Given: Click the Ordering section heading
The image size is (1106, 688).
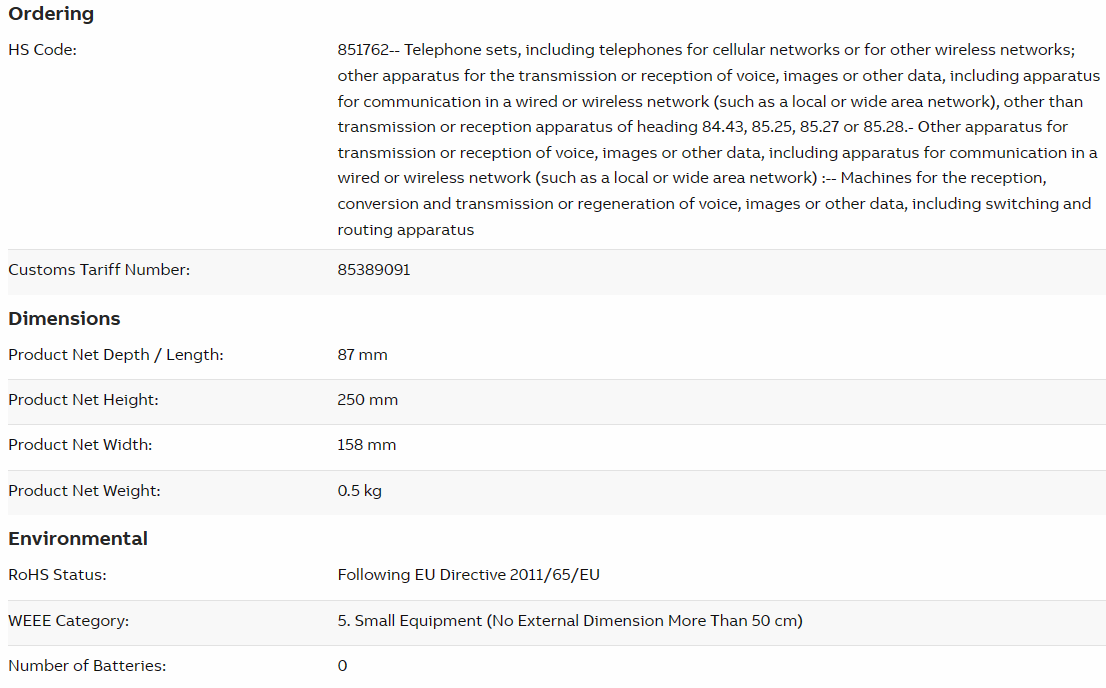Looking at the screenshot, I should pos(51,14).
